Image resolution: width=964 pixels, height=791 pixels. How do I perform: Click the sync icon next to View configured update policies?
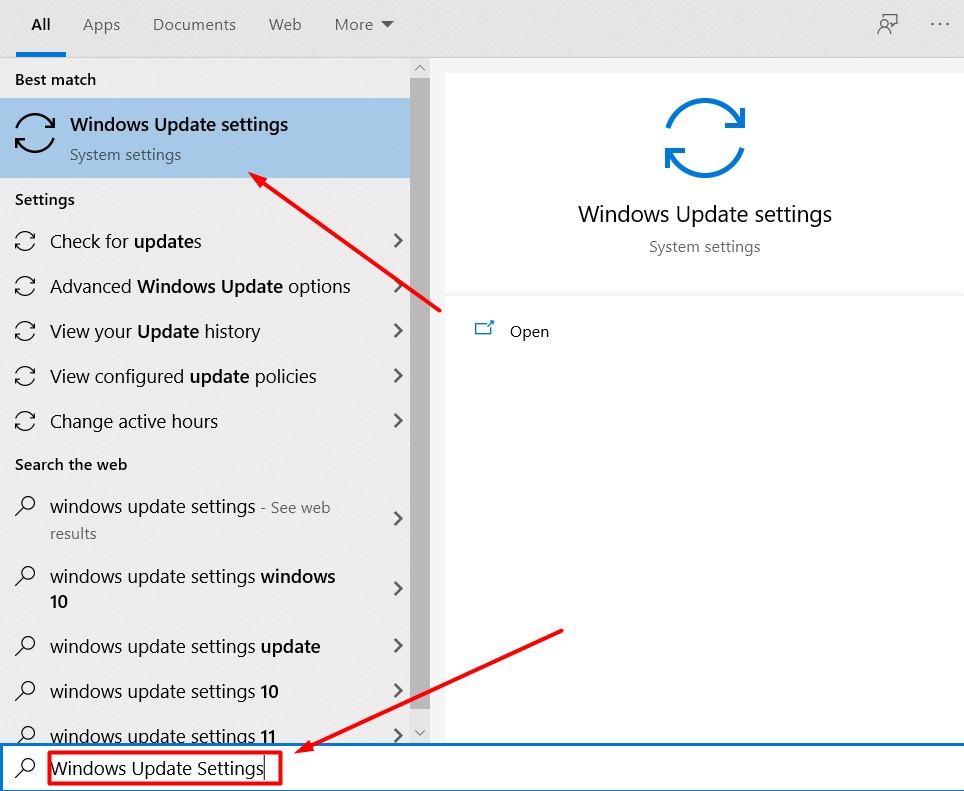(x=25, y=376)
